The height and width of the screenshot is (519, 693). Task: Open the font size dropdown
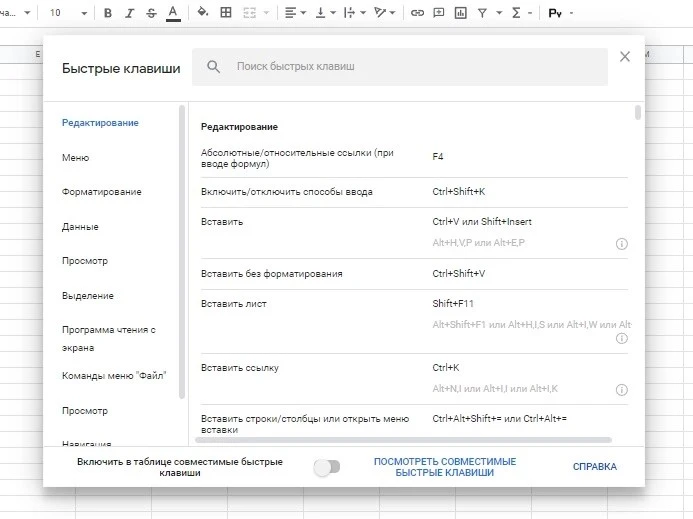[x=67, y=13]
